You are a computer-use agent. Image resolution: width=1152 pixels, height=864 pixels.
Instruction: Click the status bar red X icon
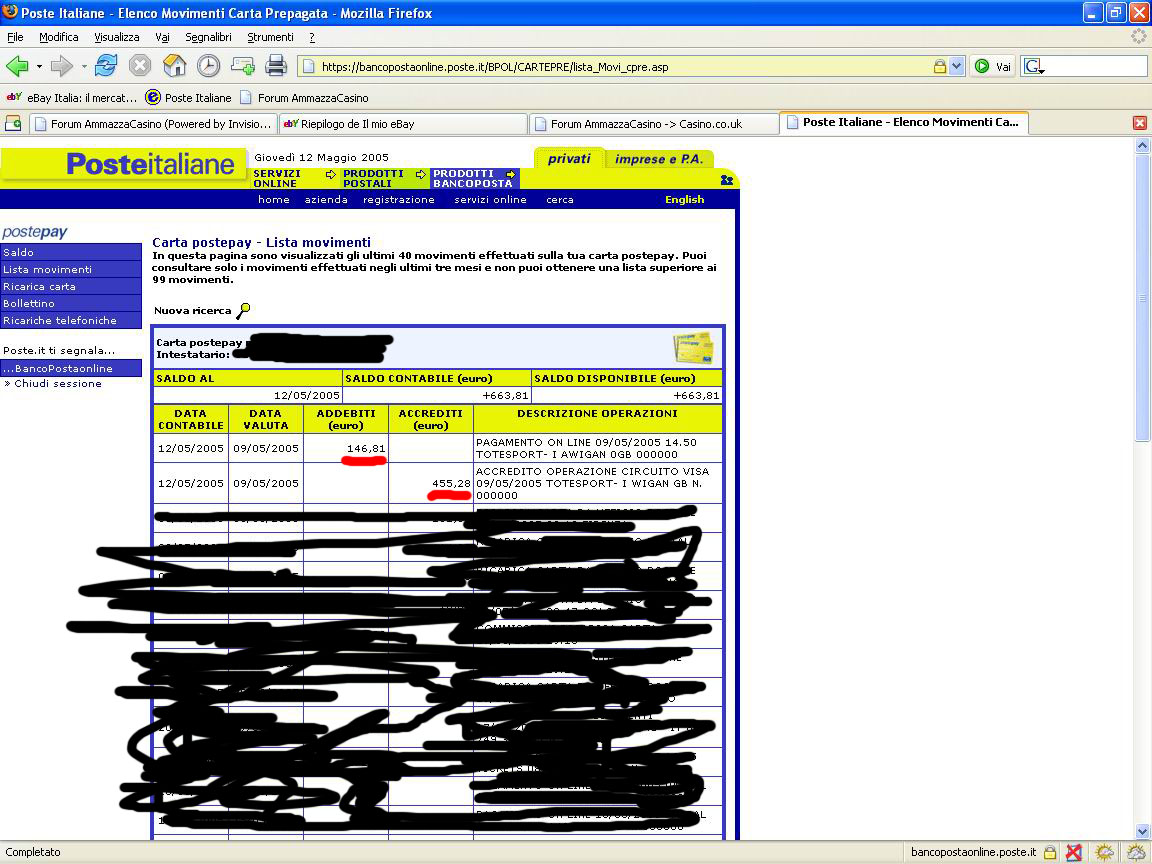pos(1074,852)
